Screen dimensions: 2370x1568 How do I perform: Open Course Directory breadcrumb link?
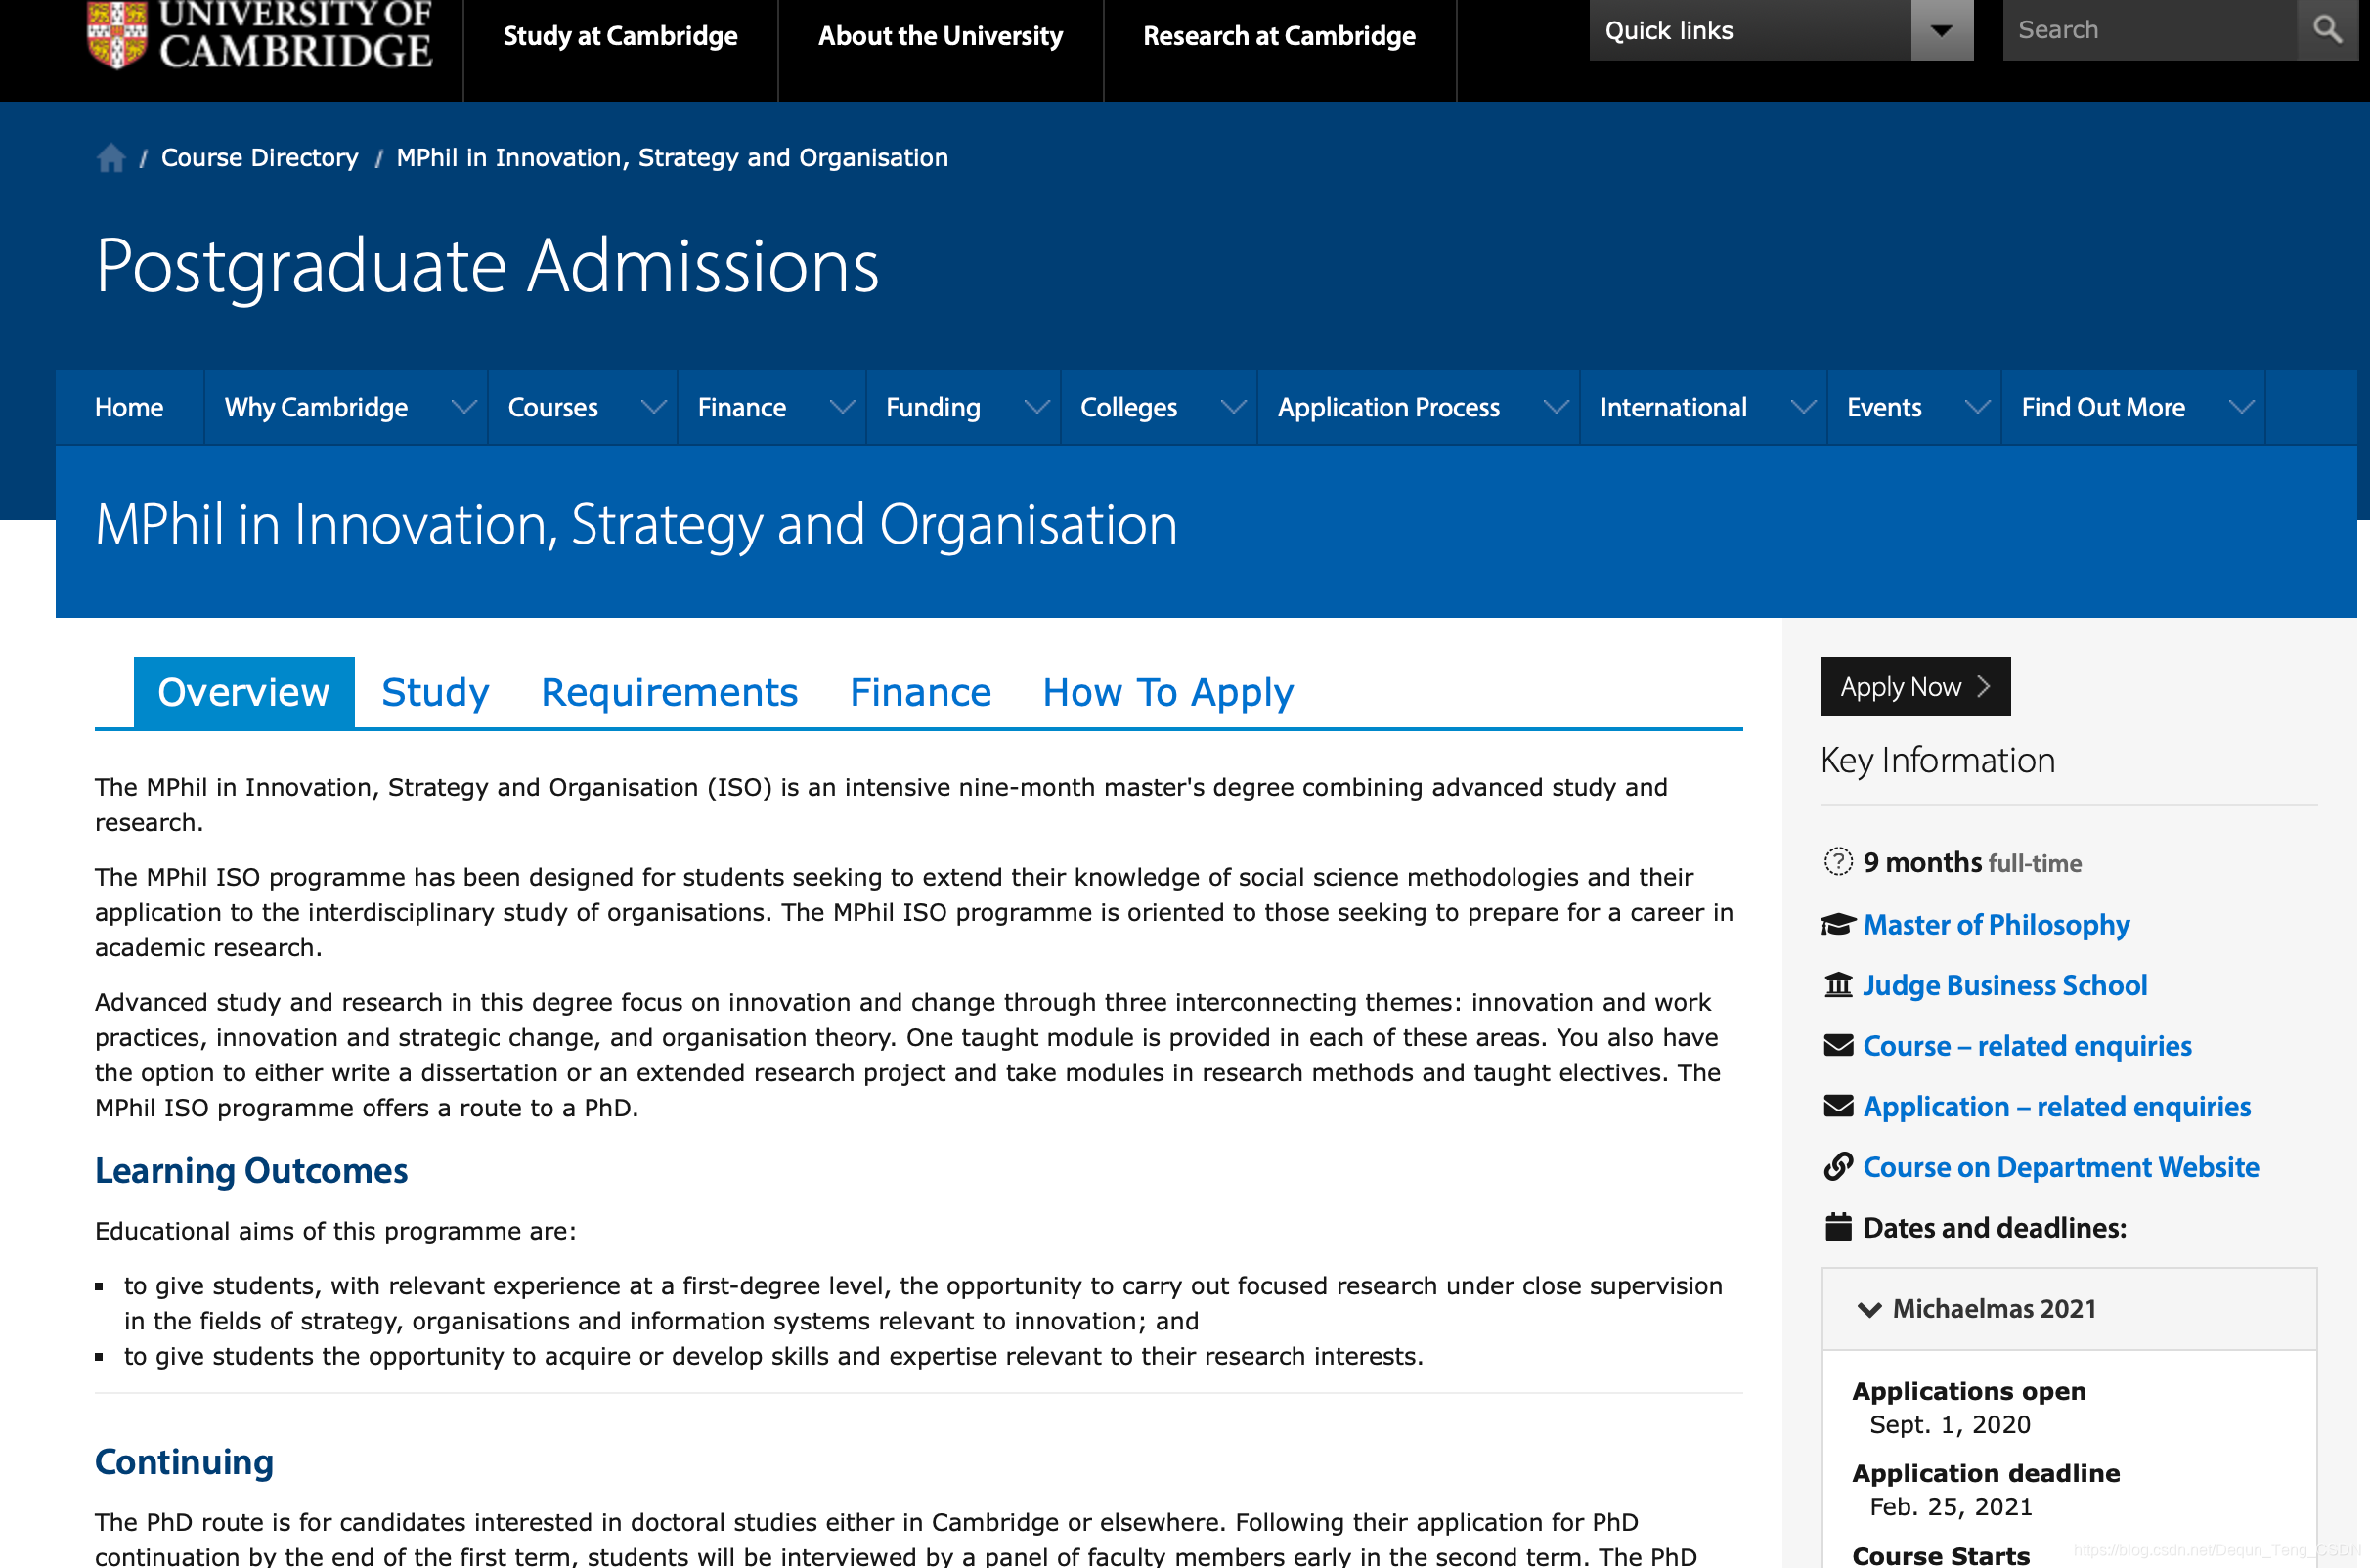tap(259, 158)
